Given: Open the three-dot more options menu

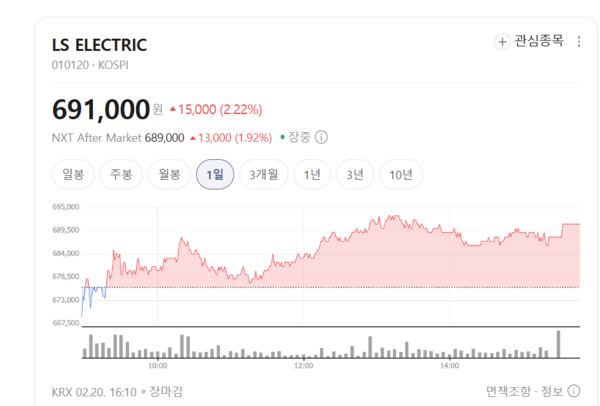Looking at the screenshot, I should point(579,42).
